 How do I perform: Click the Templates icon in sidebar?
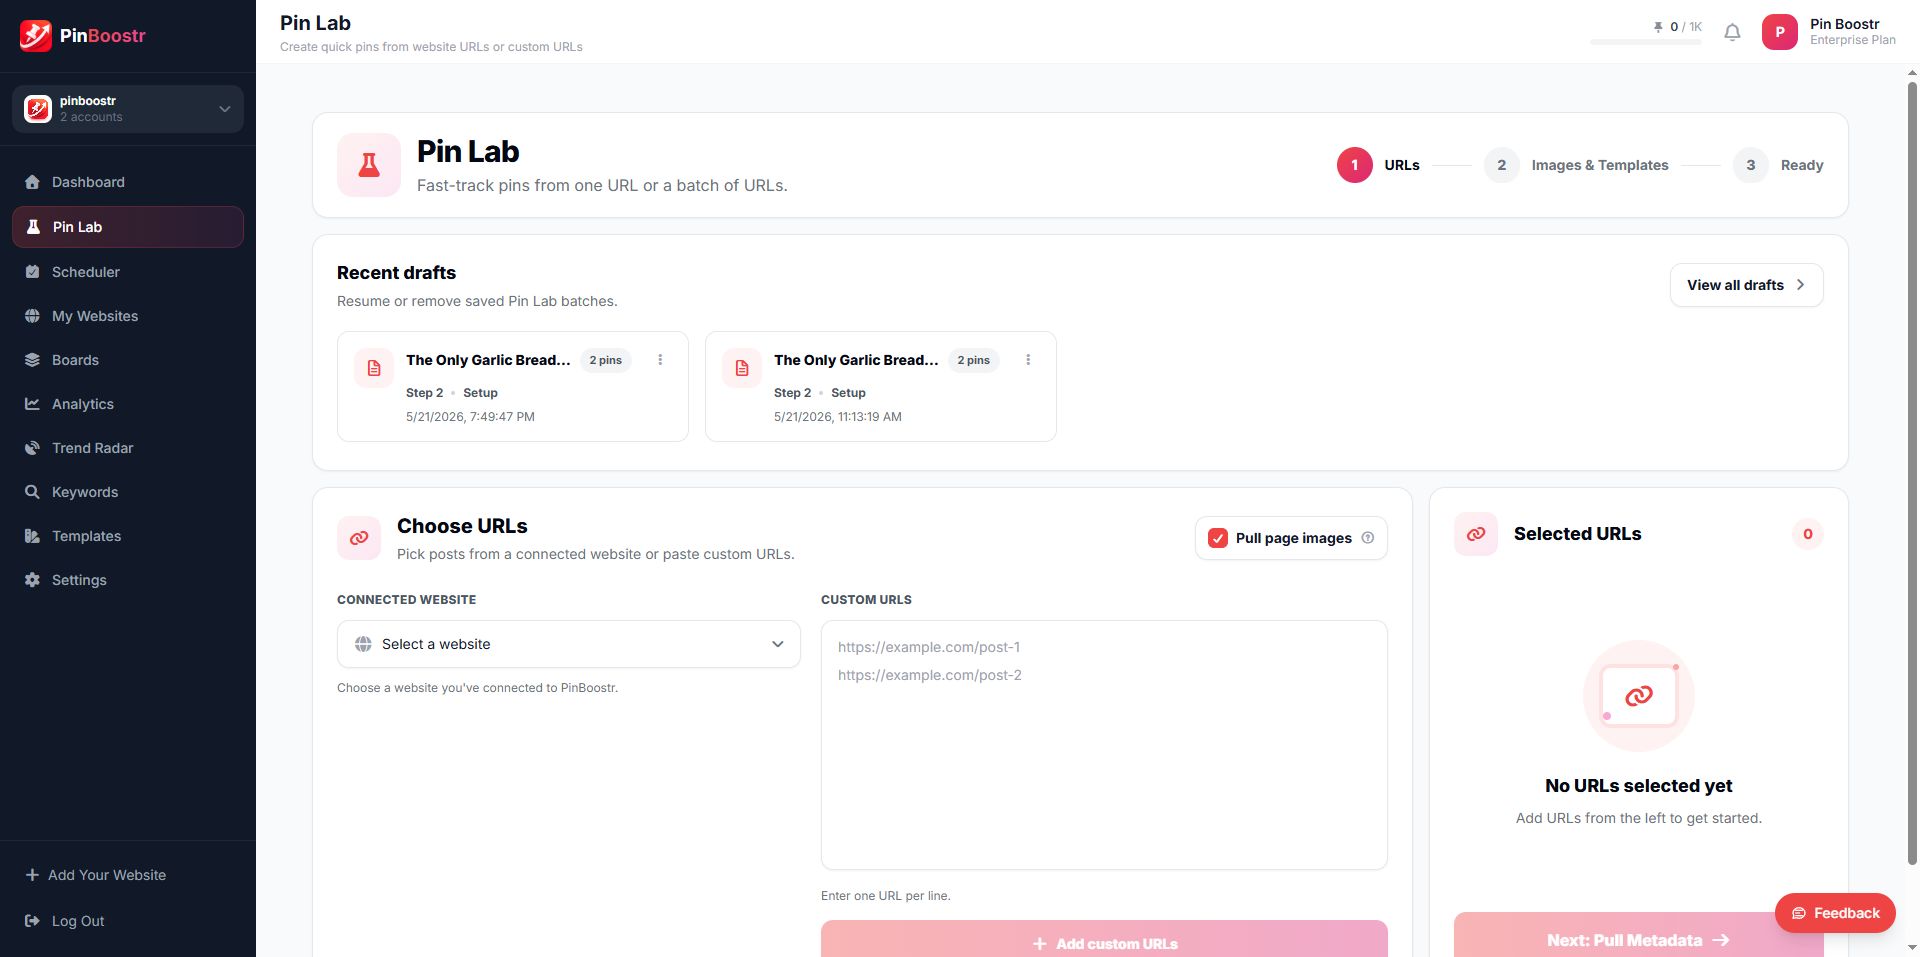coord(32,536)
